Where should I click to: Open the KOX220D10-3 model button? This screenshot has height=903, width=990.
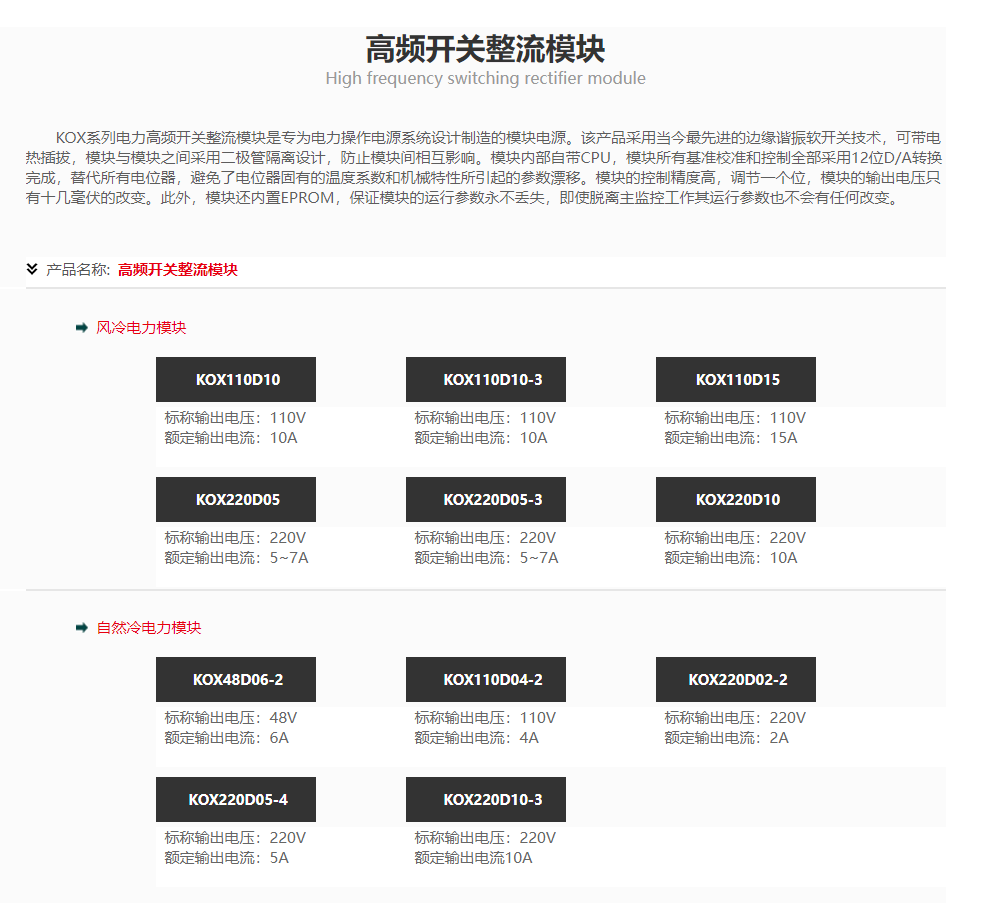click(x=486, y=799)
